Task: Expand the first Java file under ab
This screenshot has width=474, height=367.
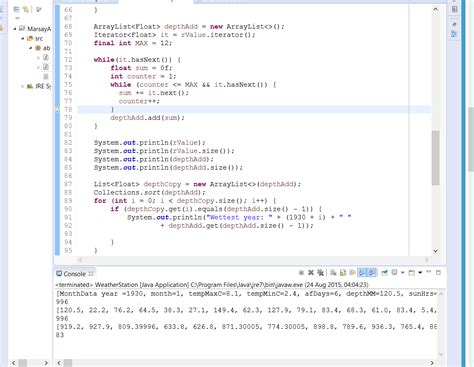Action: [x=38, y=58]
